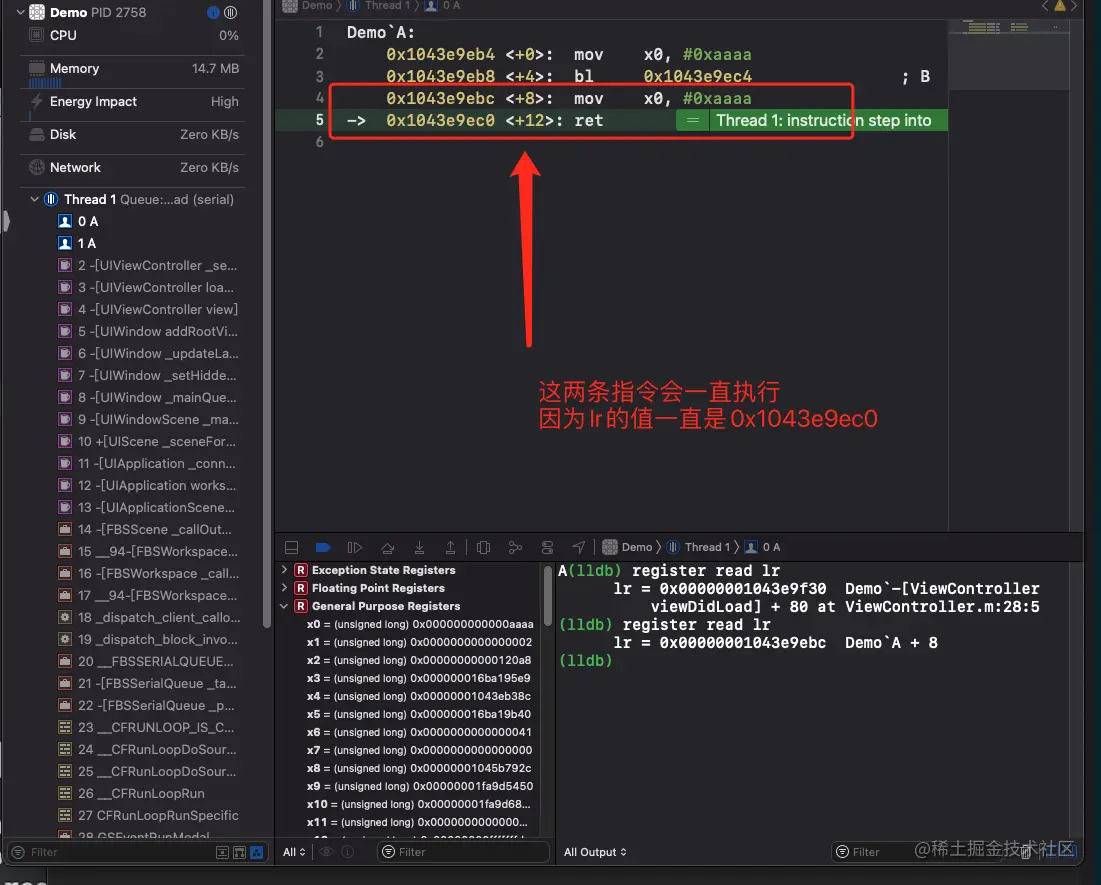
Task: Select frame 8 -[UIWindow _mainQue...
Action: coord(149,397)
